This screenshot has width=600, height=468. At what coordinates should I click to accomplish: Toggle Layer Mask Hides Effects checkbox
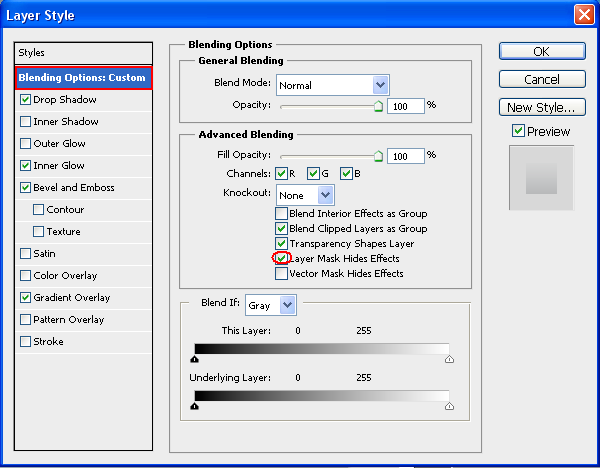[x=281, y=259]
